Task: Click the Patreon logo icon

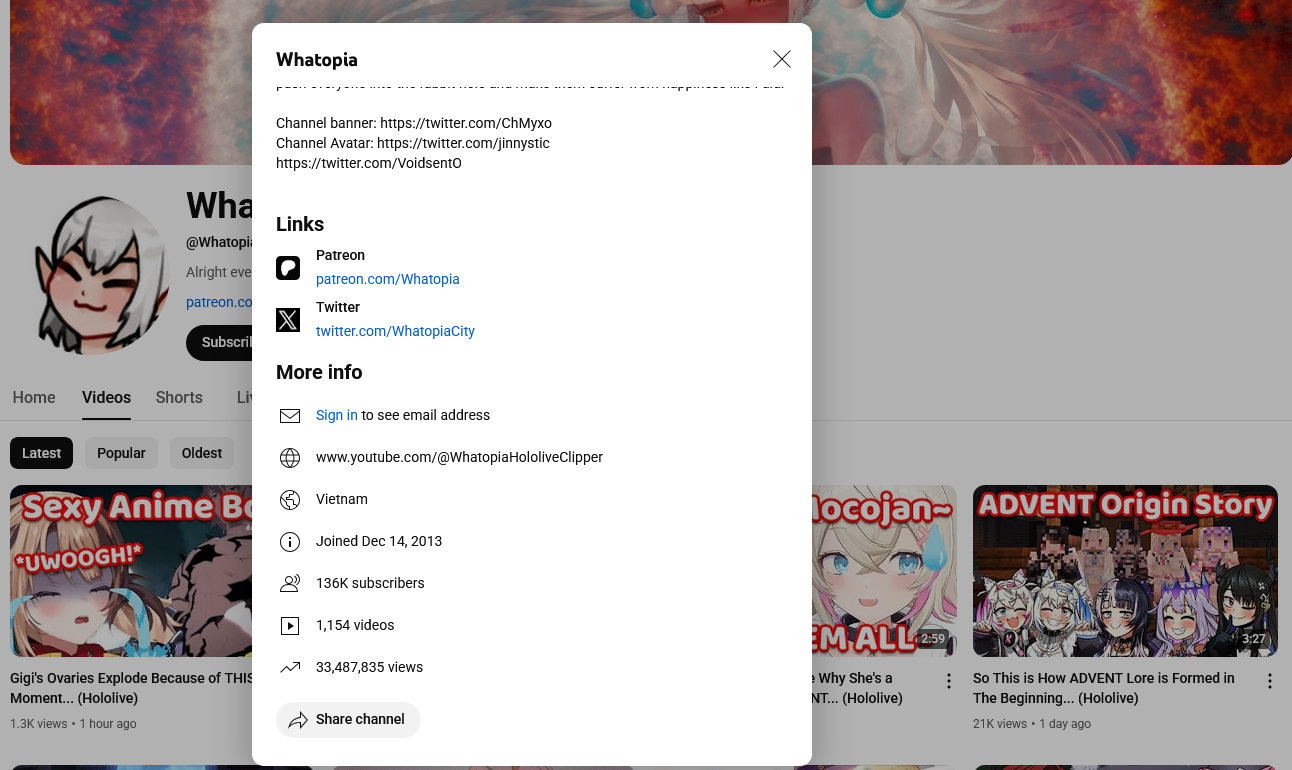Action: (288, 268)
